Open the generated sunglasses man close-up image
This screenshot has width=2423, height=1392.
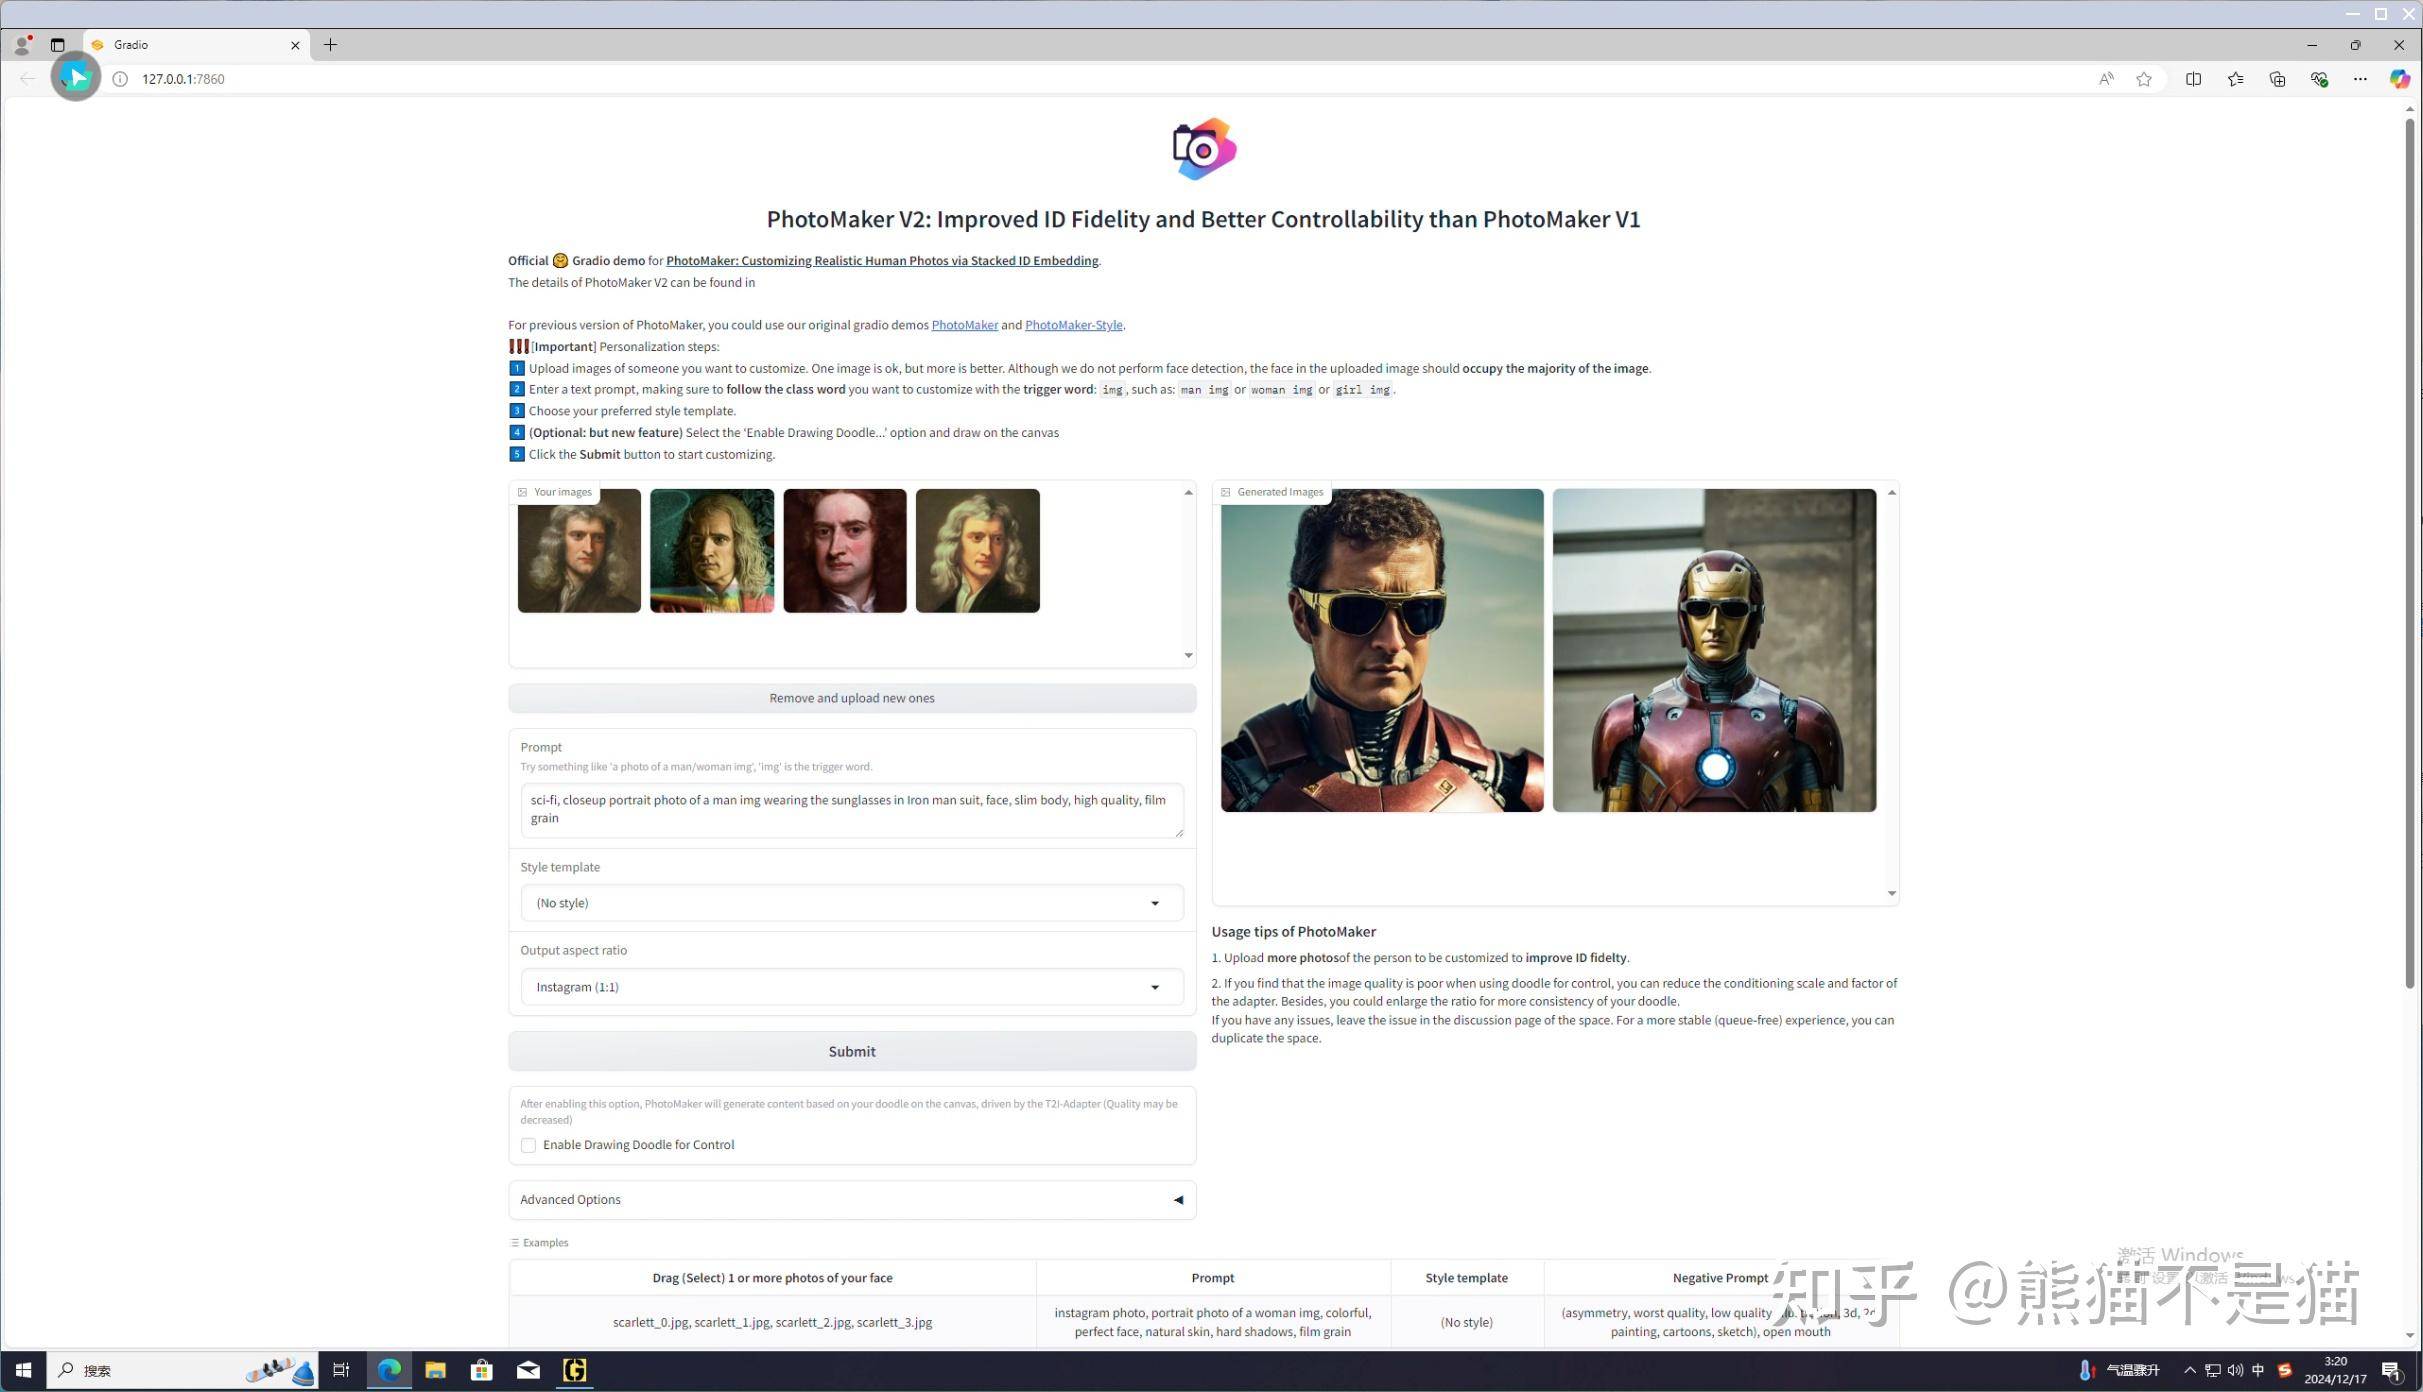pyautogui.click(x=1382, y=651)
